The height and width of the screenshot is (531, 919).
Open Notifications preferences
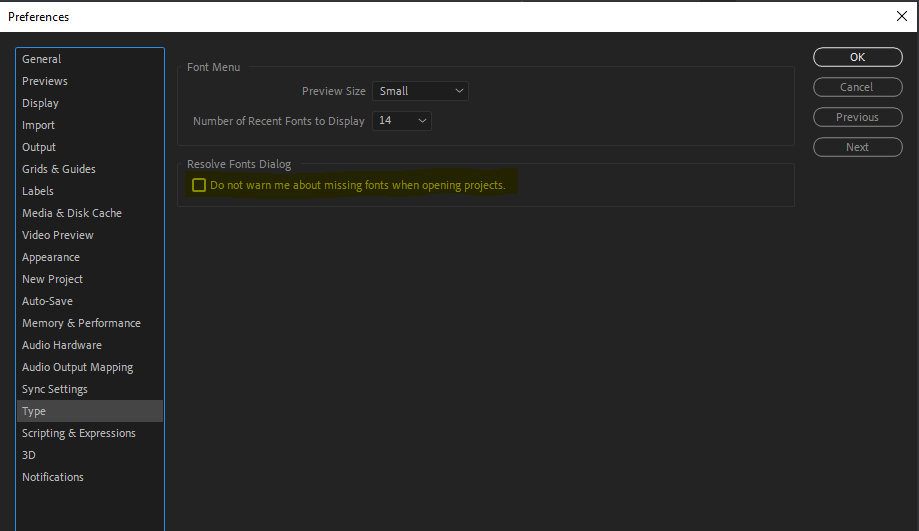[x=90, y=477]
